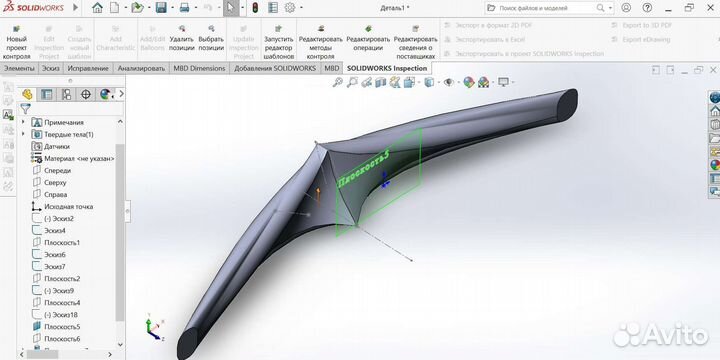
Task: Create a new document
Action: pos(114,8)
